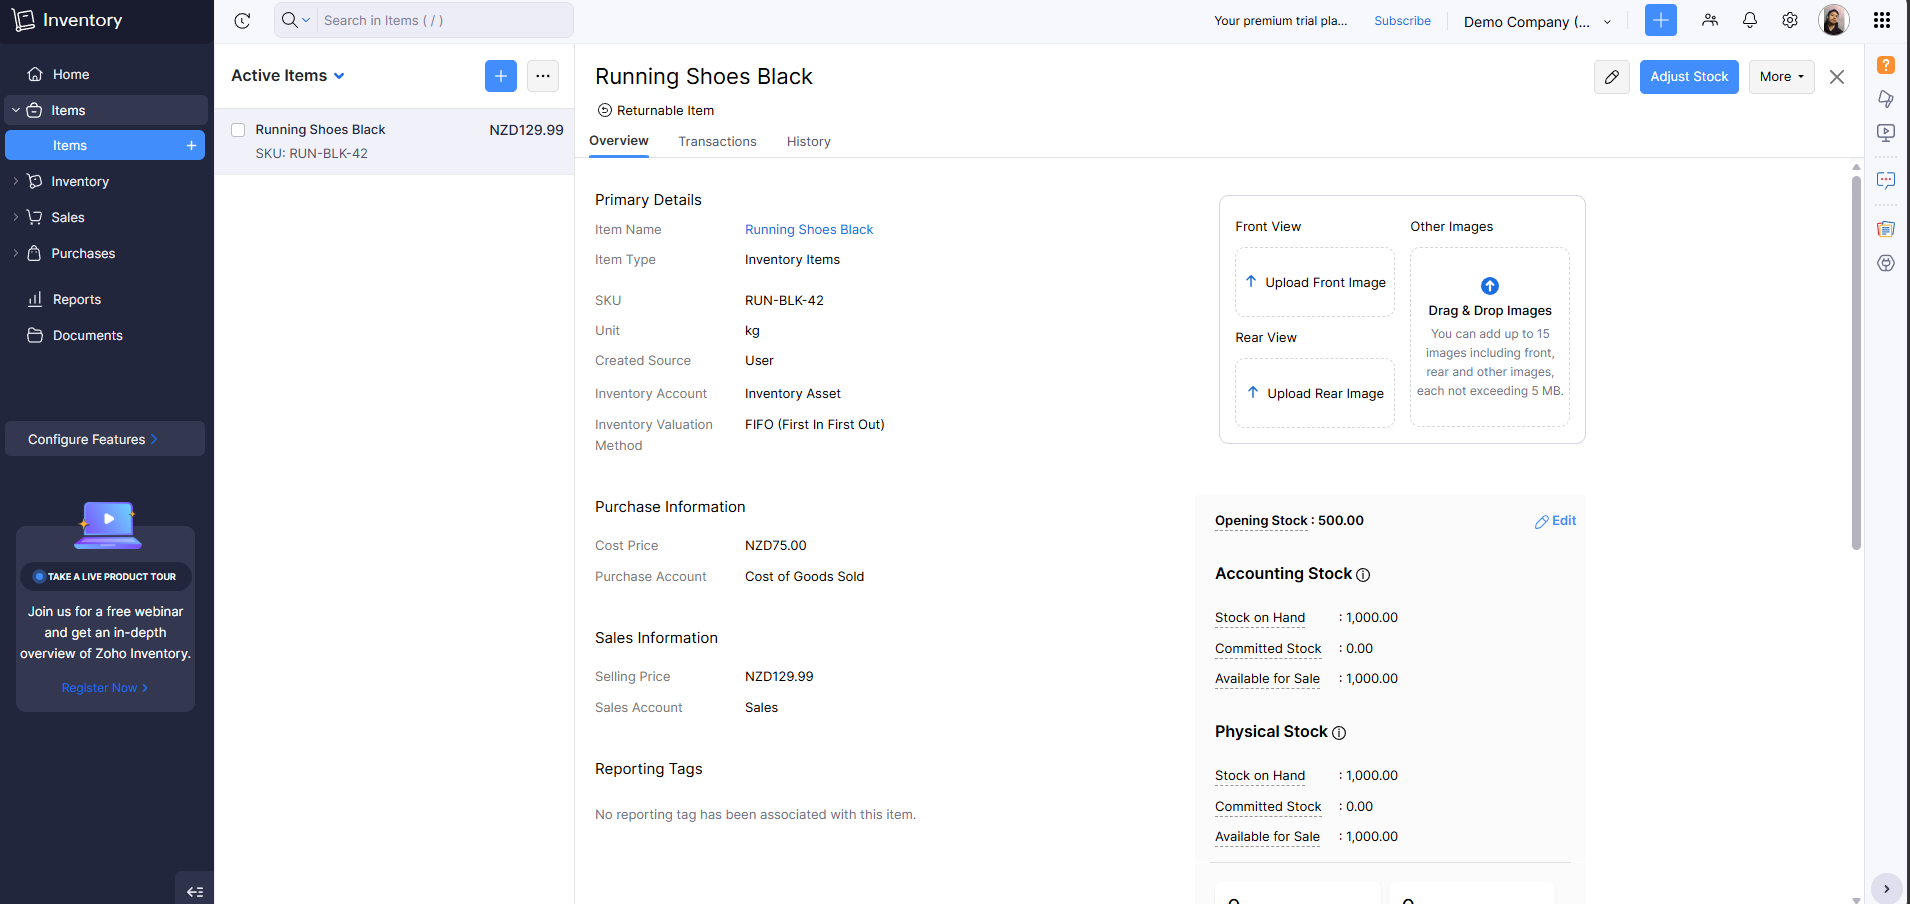Click the plus icon in Items submenu
Viewport: 1910px width, 904px height.
click(x=191, y=145)
